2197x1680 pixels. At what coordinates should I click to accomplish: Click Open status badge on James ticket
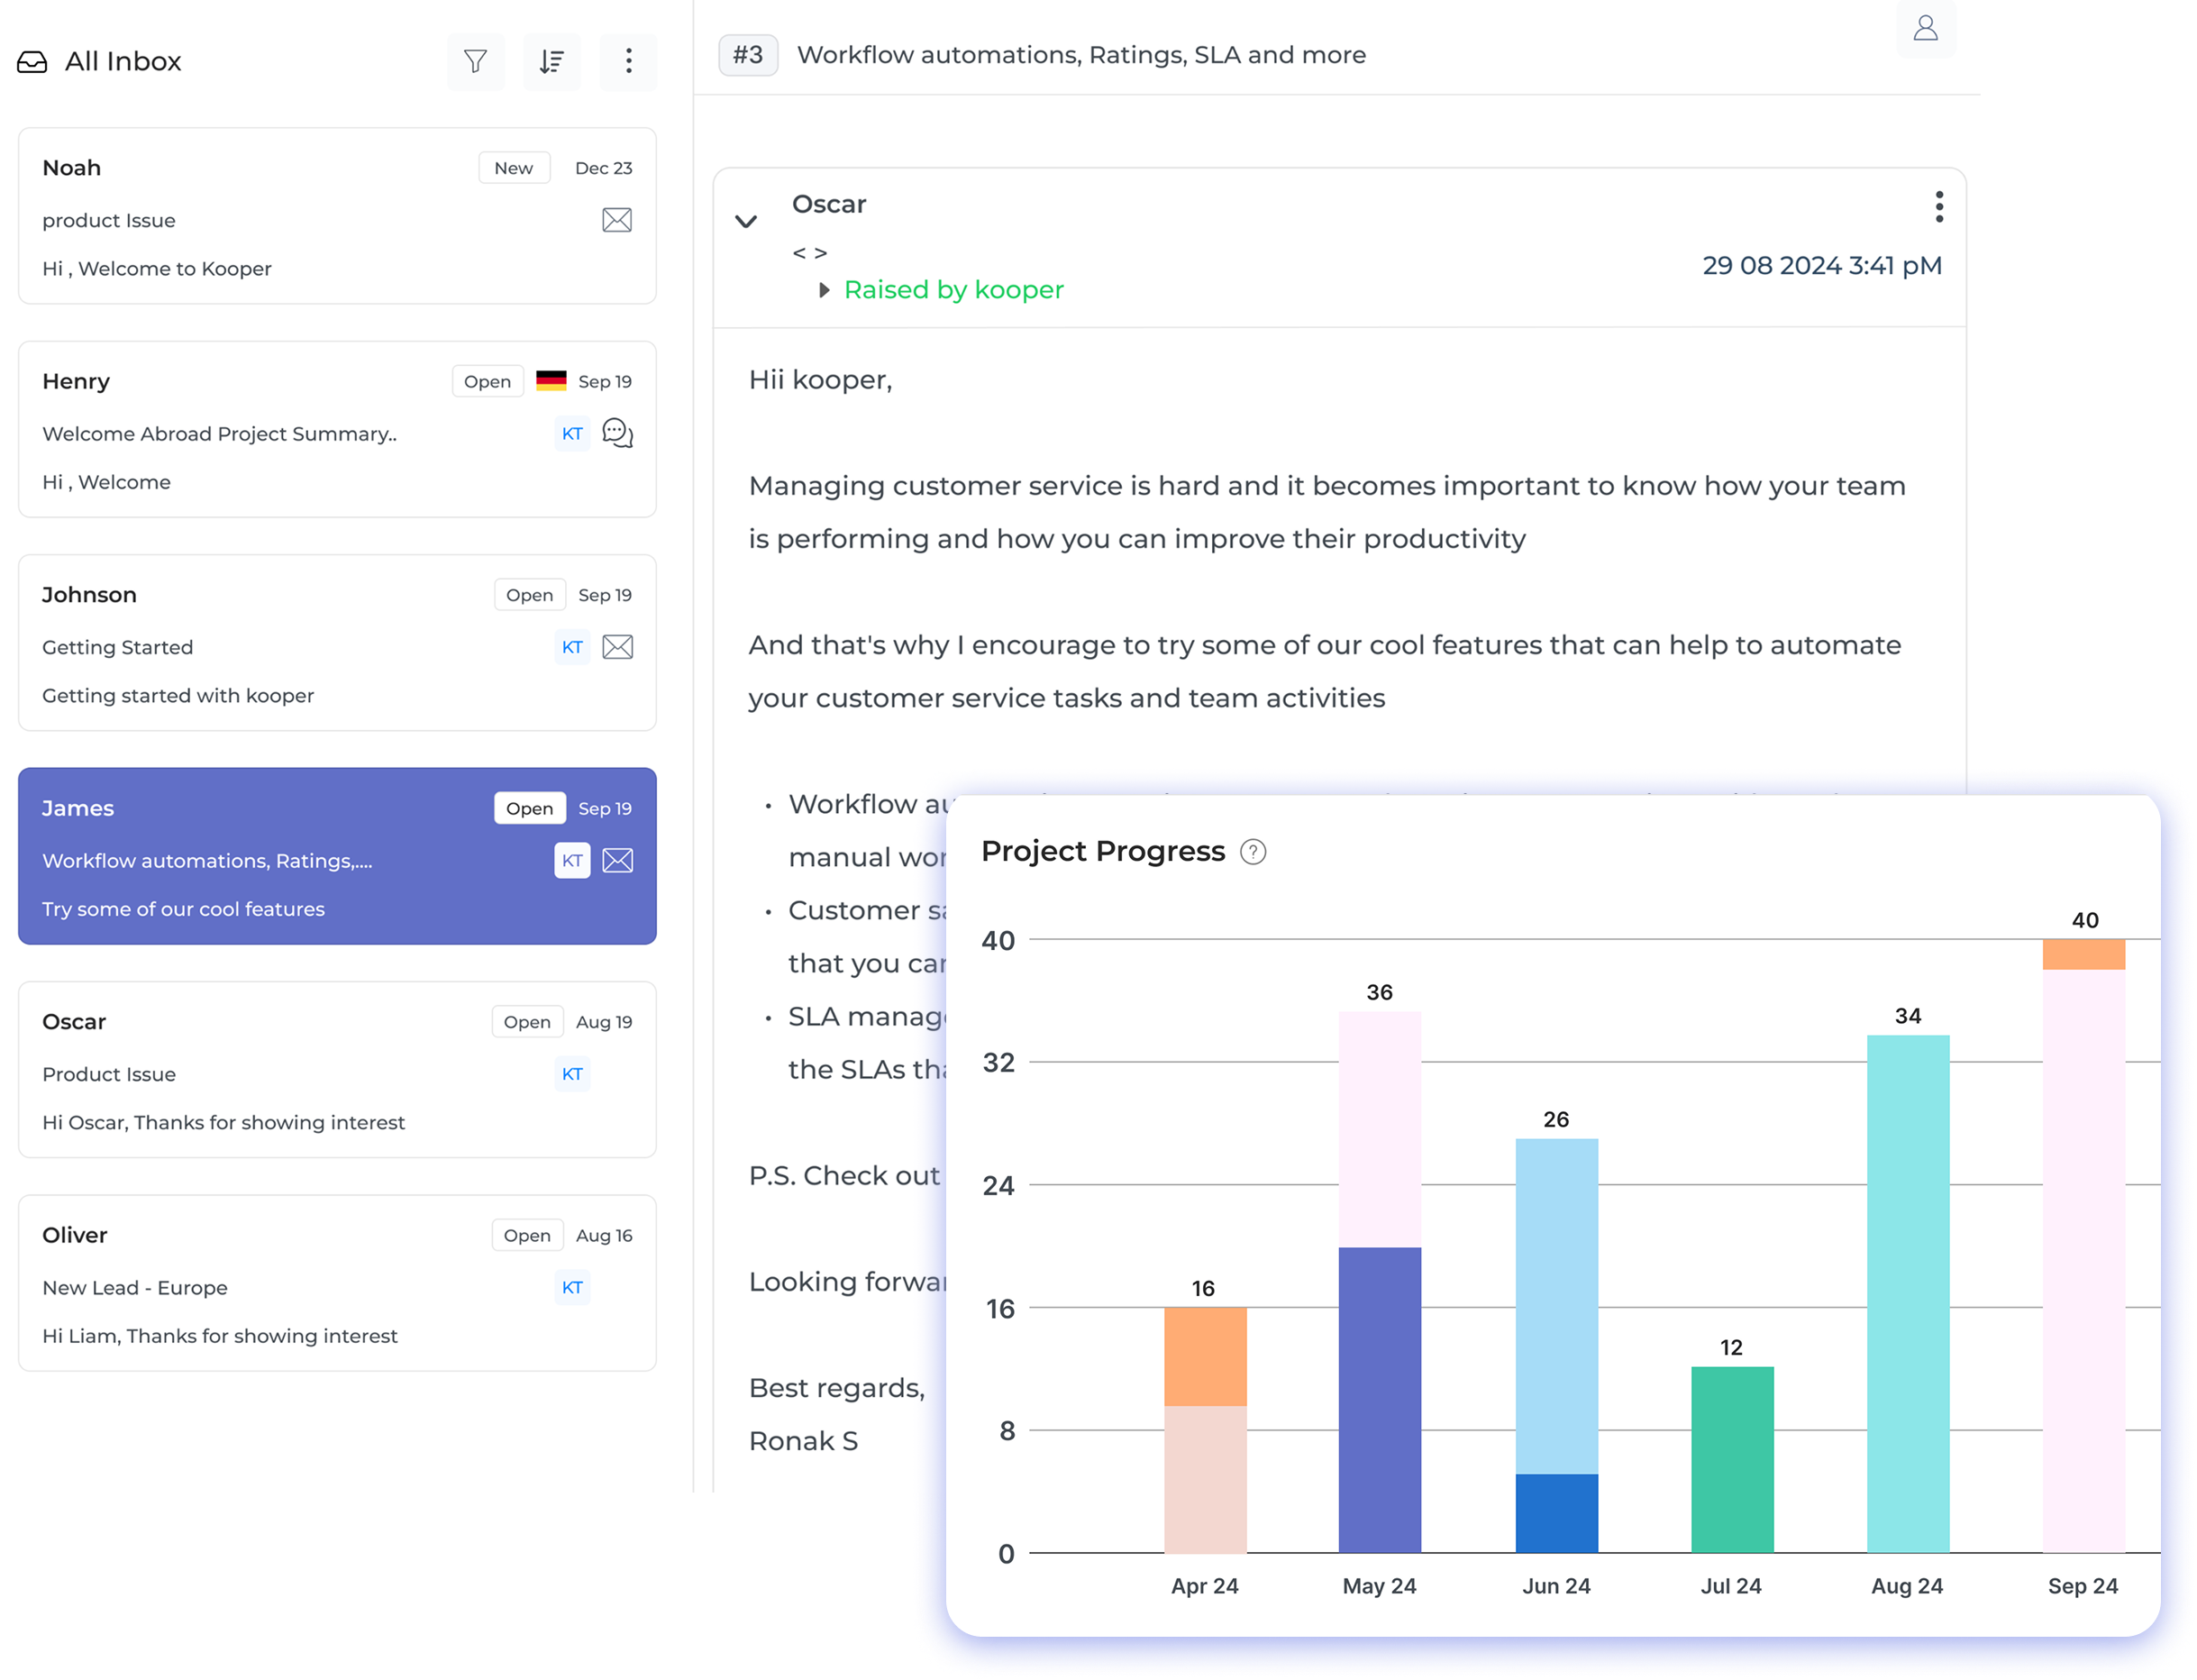click(529, 808)
